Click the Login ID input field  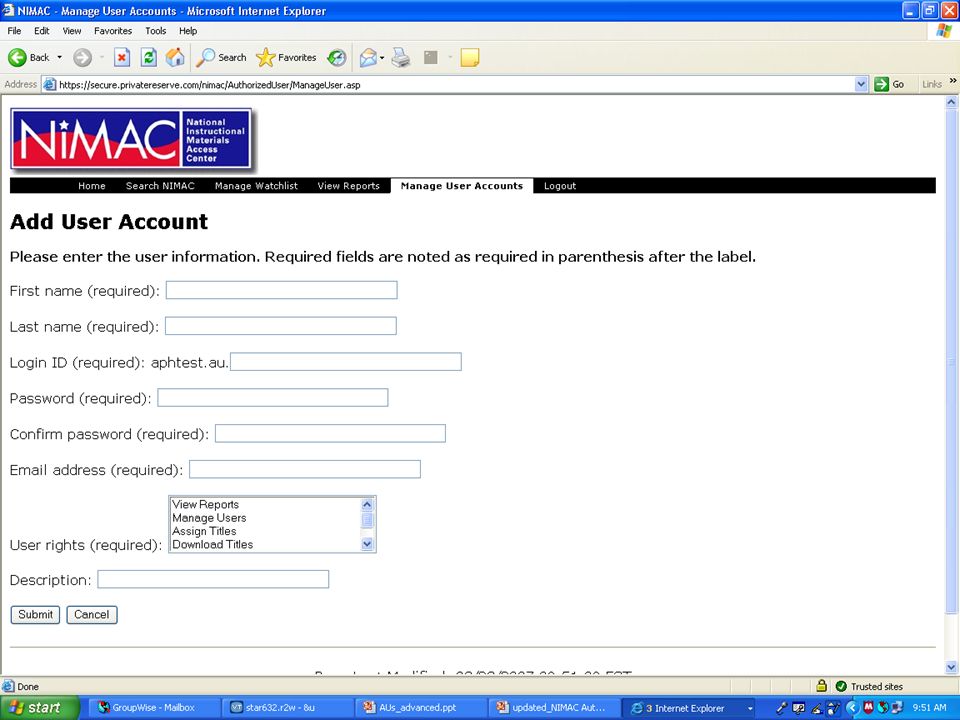point(346,362)
